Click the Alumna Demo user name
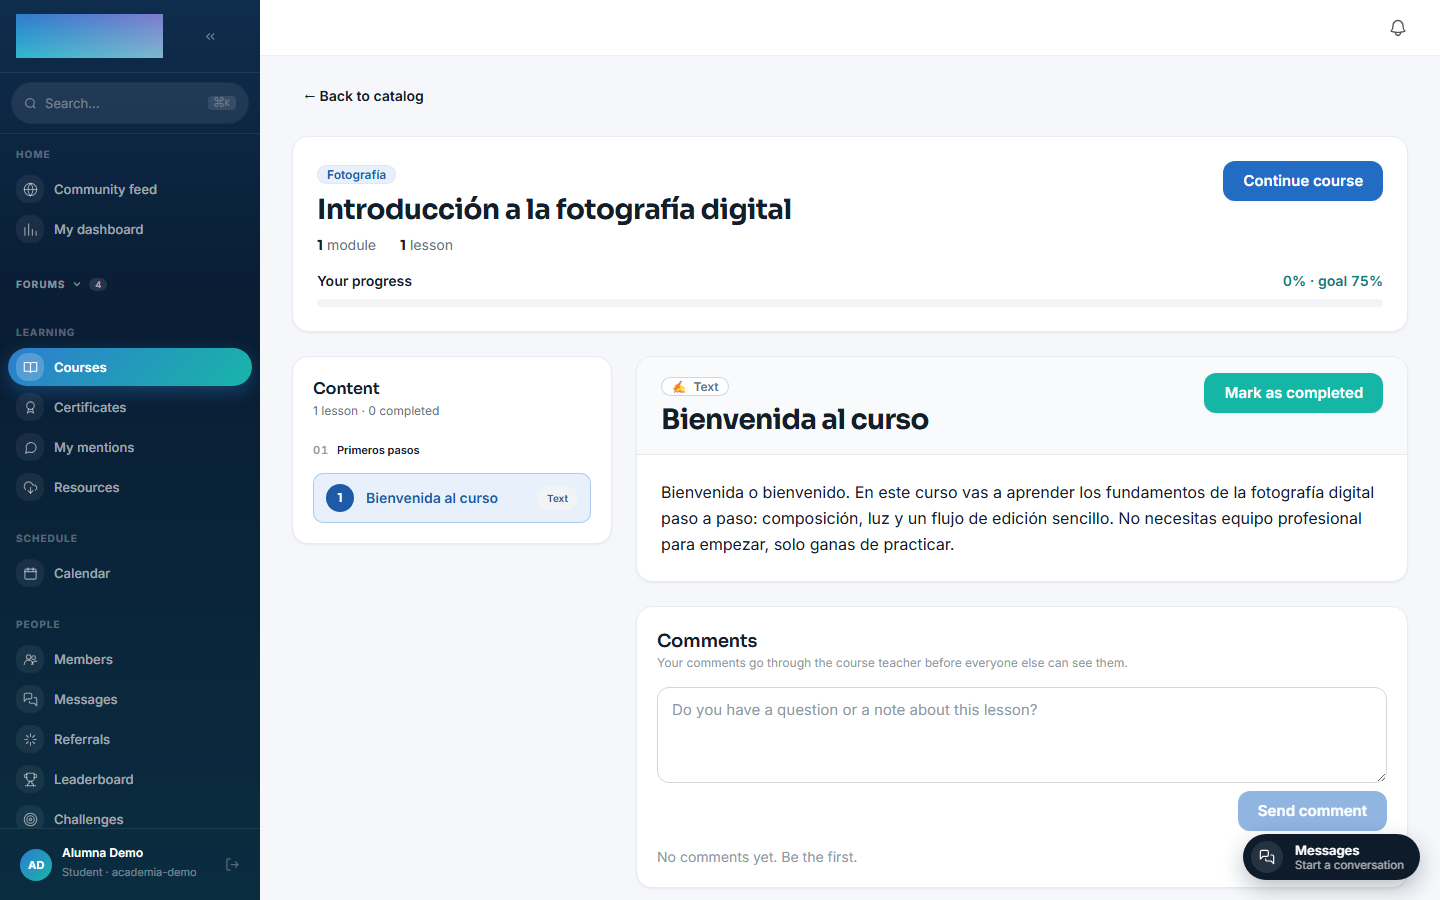 tap(103, 853)
